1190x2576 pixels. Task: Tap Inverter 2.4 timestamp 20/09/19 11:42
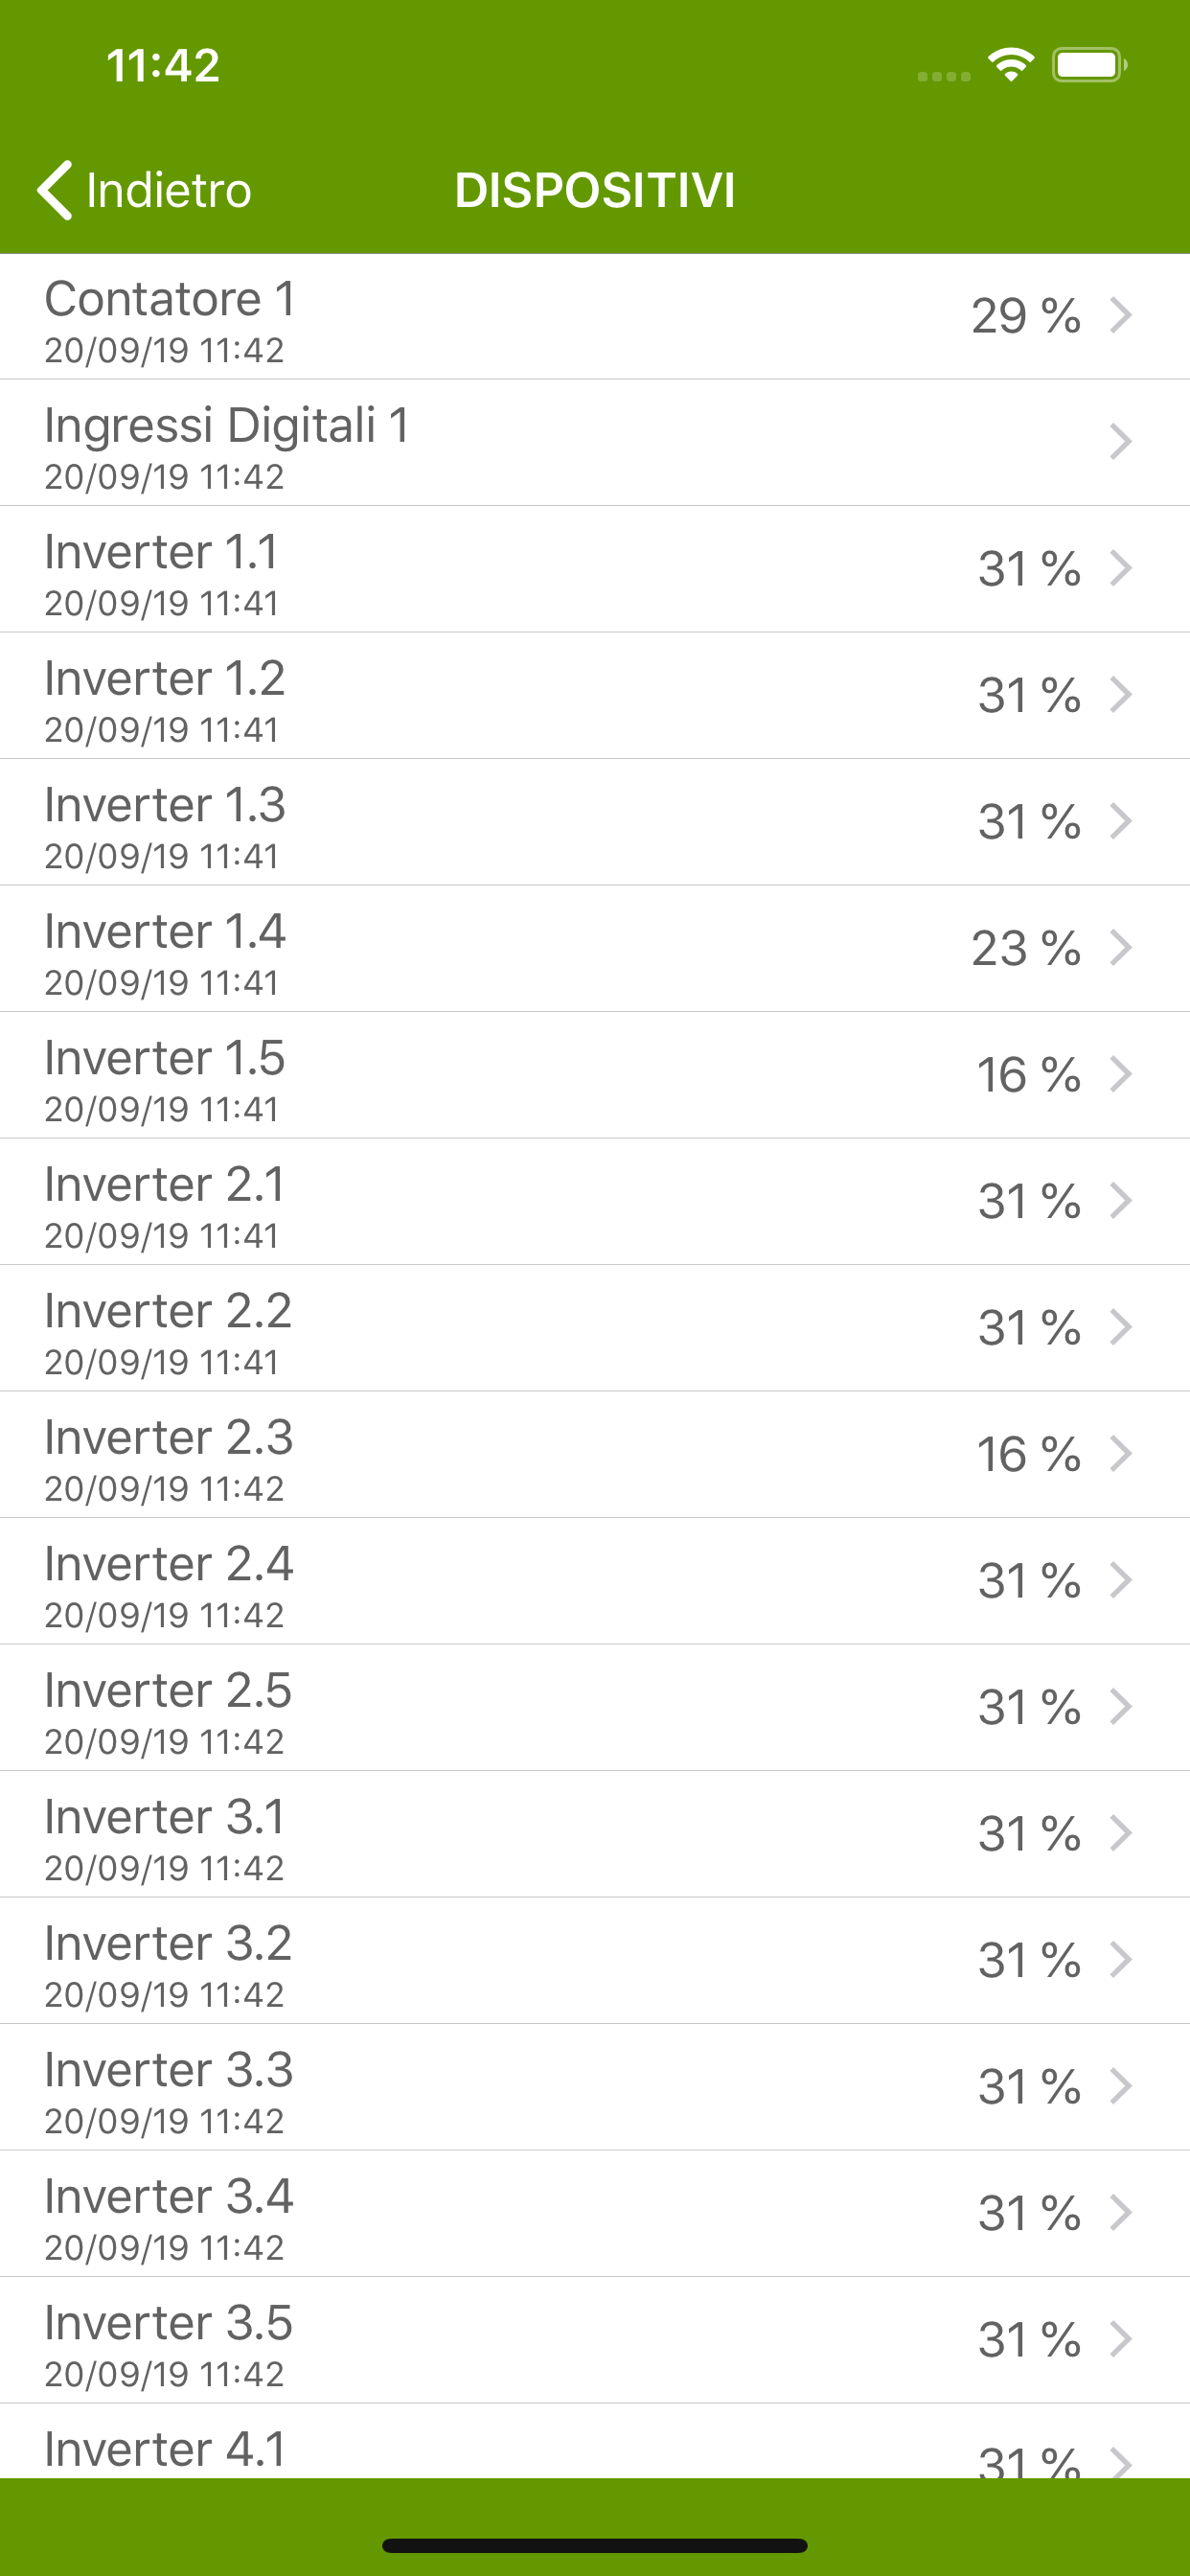pos(164,1615)
